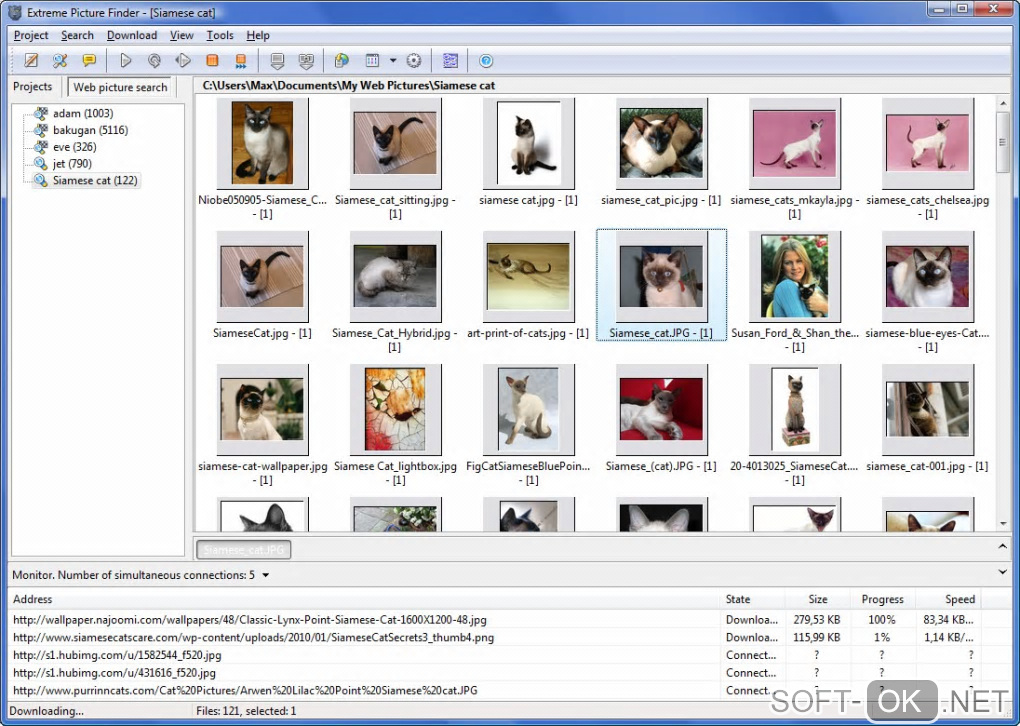
Task: Open the Help menu
Action: (x=258, y=35)
